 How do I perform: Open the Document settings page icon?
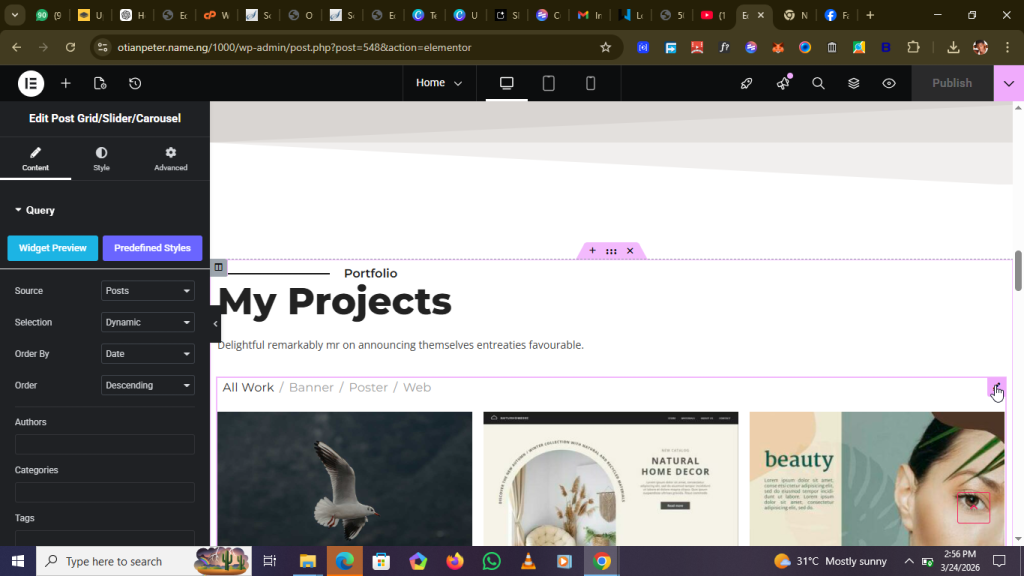point(100,83)
